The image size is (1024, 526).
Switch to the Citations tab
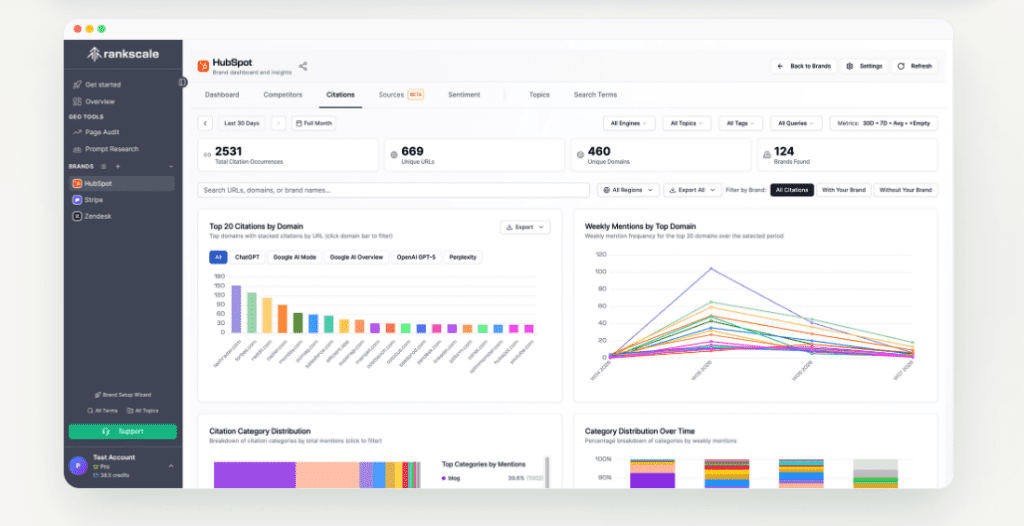340,95
